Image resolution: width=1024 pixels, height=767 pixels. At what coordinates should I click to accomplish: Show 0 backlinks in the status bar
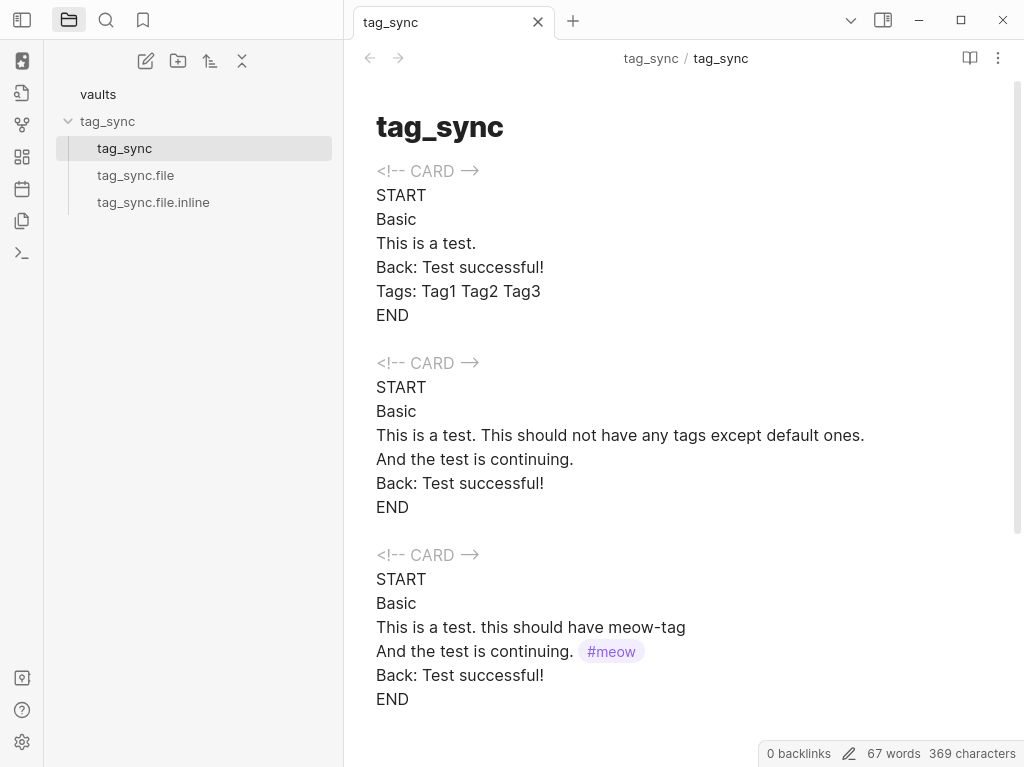[x=798, y=754]
